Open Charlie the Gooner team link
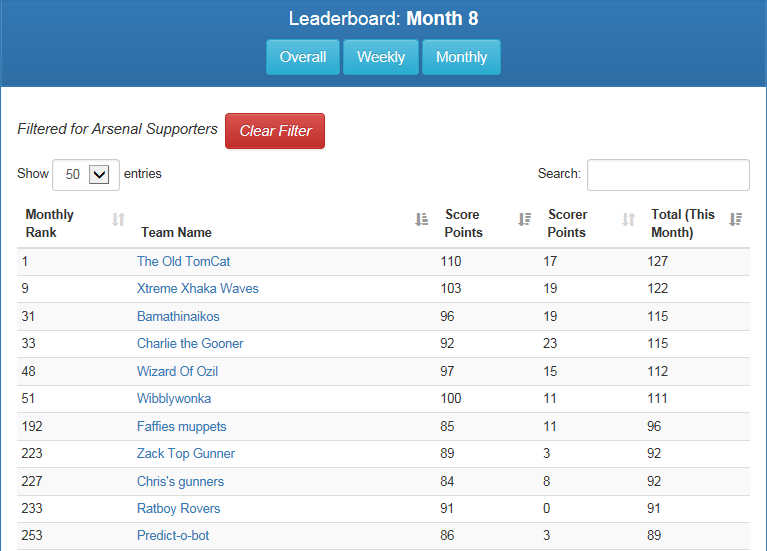 190,344
